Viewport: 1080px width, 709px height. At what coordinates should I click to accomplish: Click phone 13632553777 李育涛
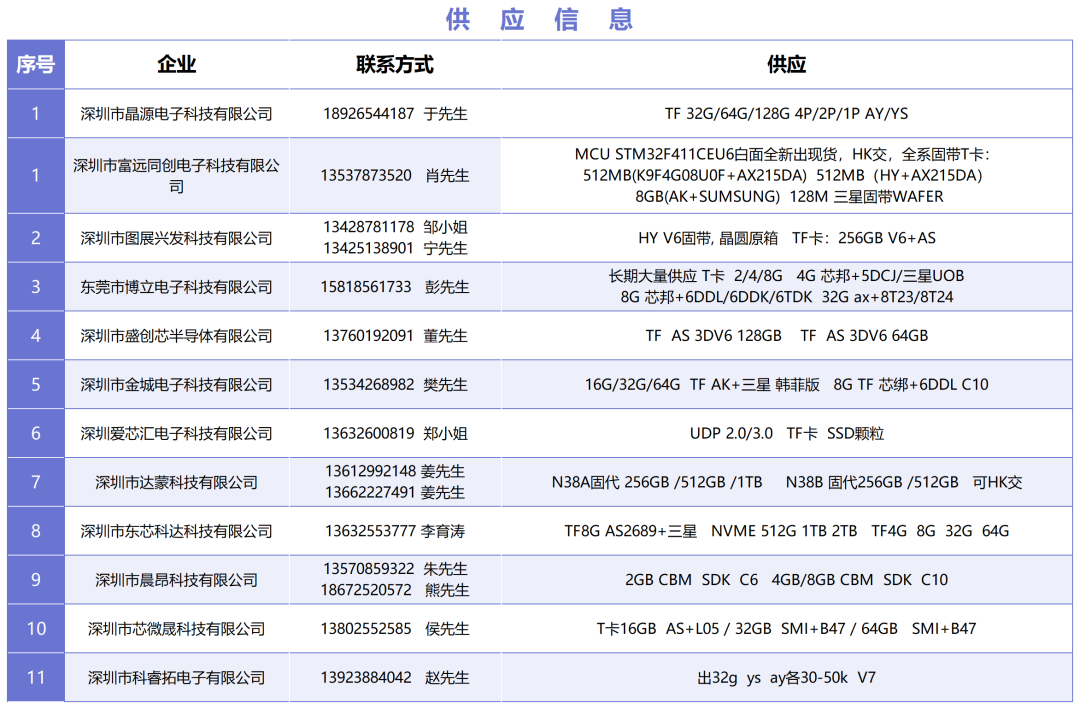(395, 532)
